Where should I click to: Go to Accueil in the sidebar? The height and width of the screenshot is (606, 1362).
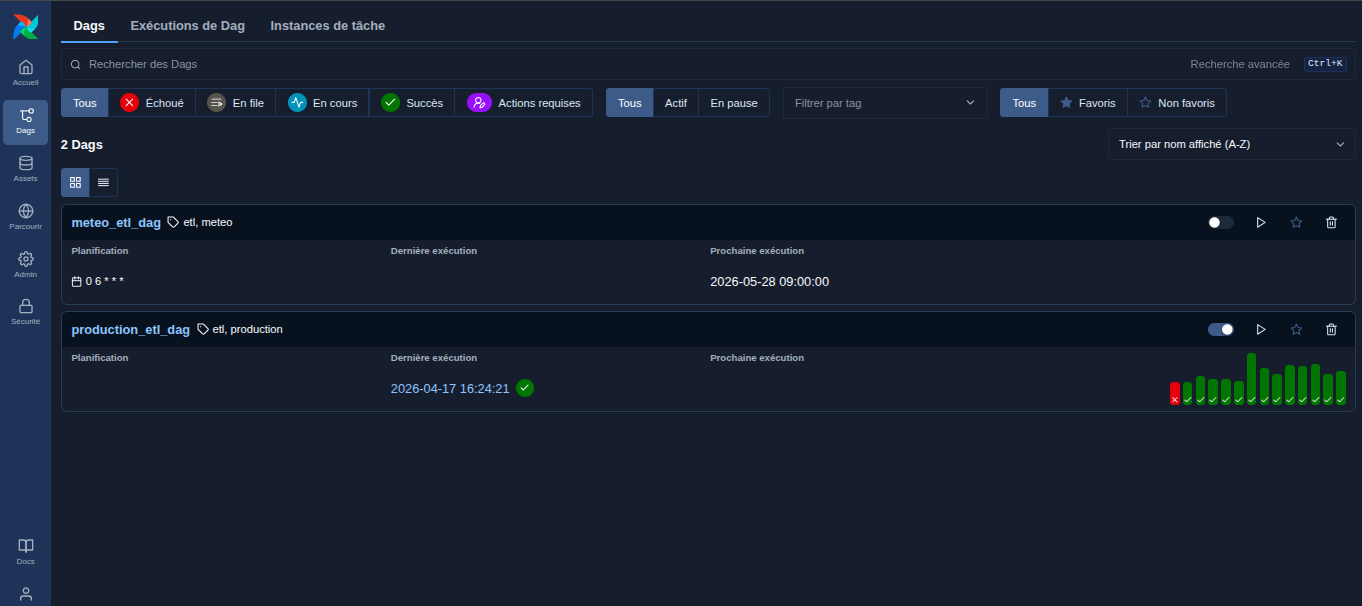pyautogui.click(x=26, y=73)
